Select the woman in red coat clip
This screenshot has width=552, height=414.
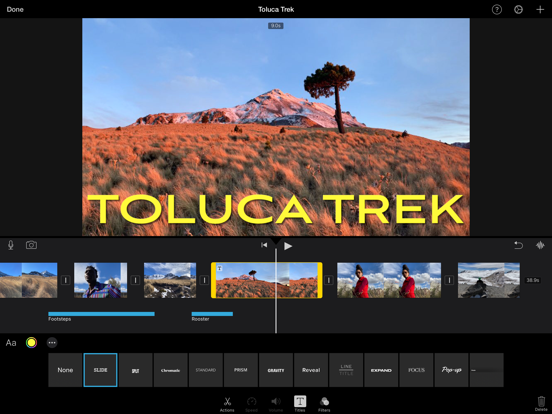[389, 280]
